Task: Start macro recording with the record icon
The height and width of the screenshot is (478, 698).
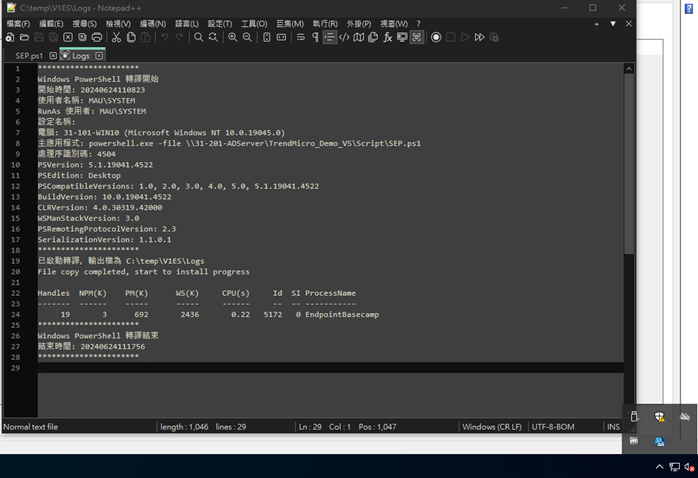Action: [x=436, y=37]
